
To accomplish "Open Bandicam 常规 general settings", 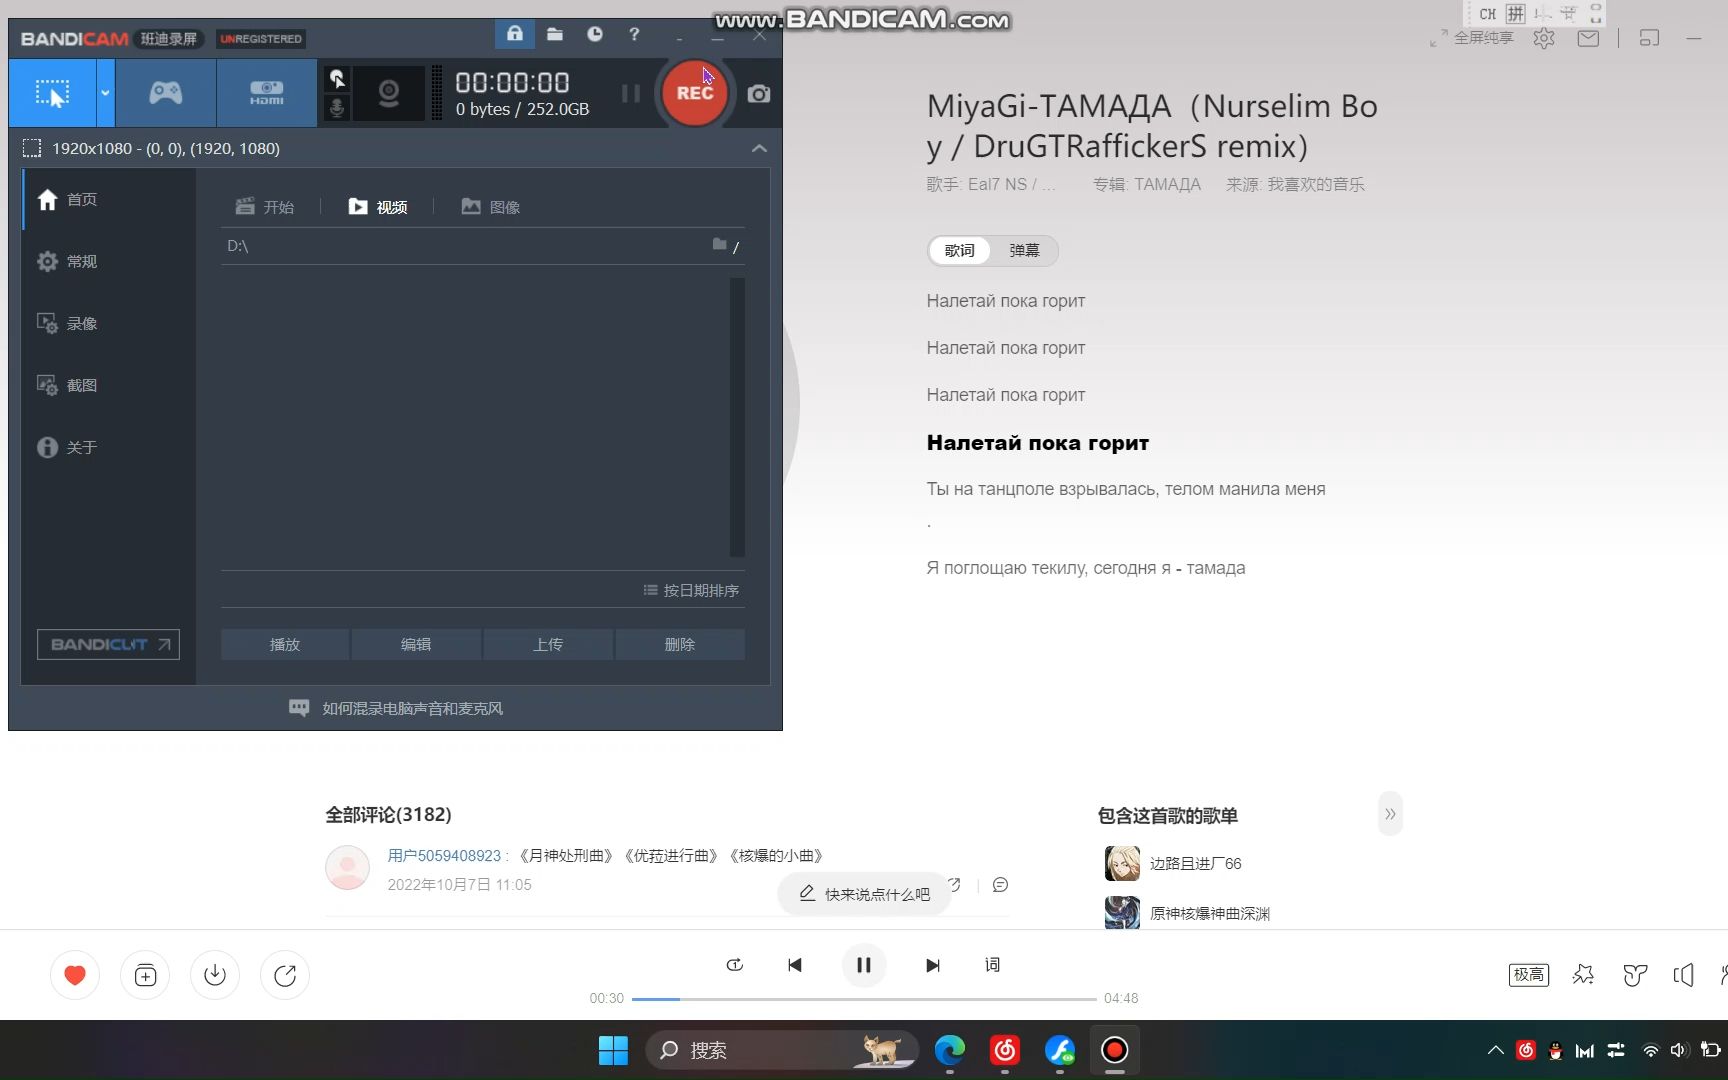I will coord(108,261).
